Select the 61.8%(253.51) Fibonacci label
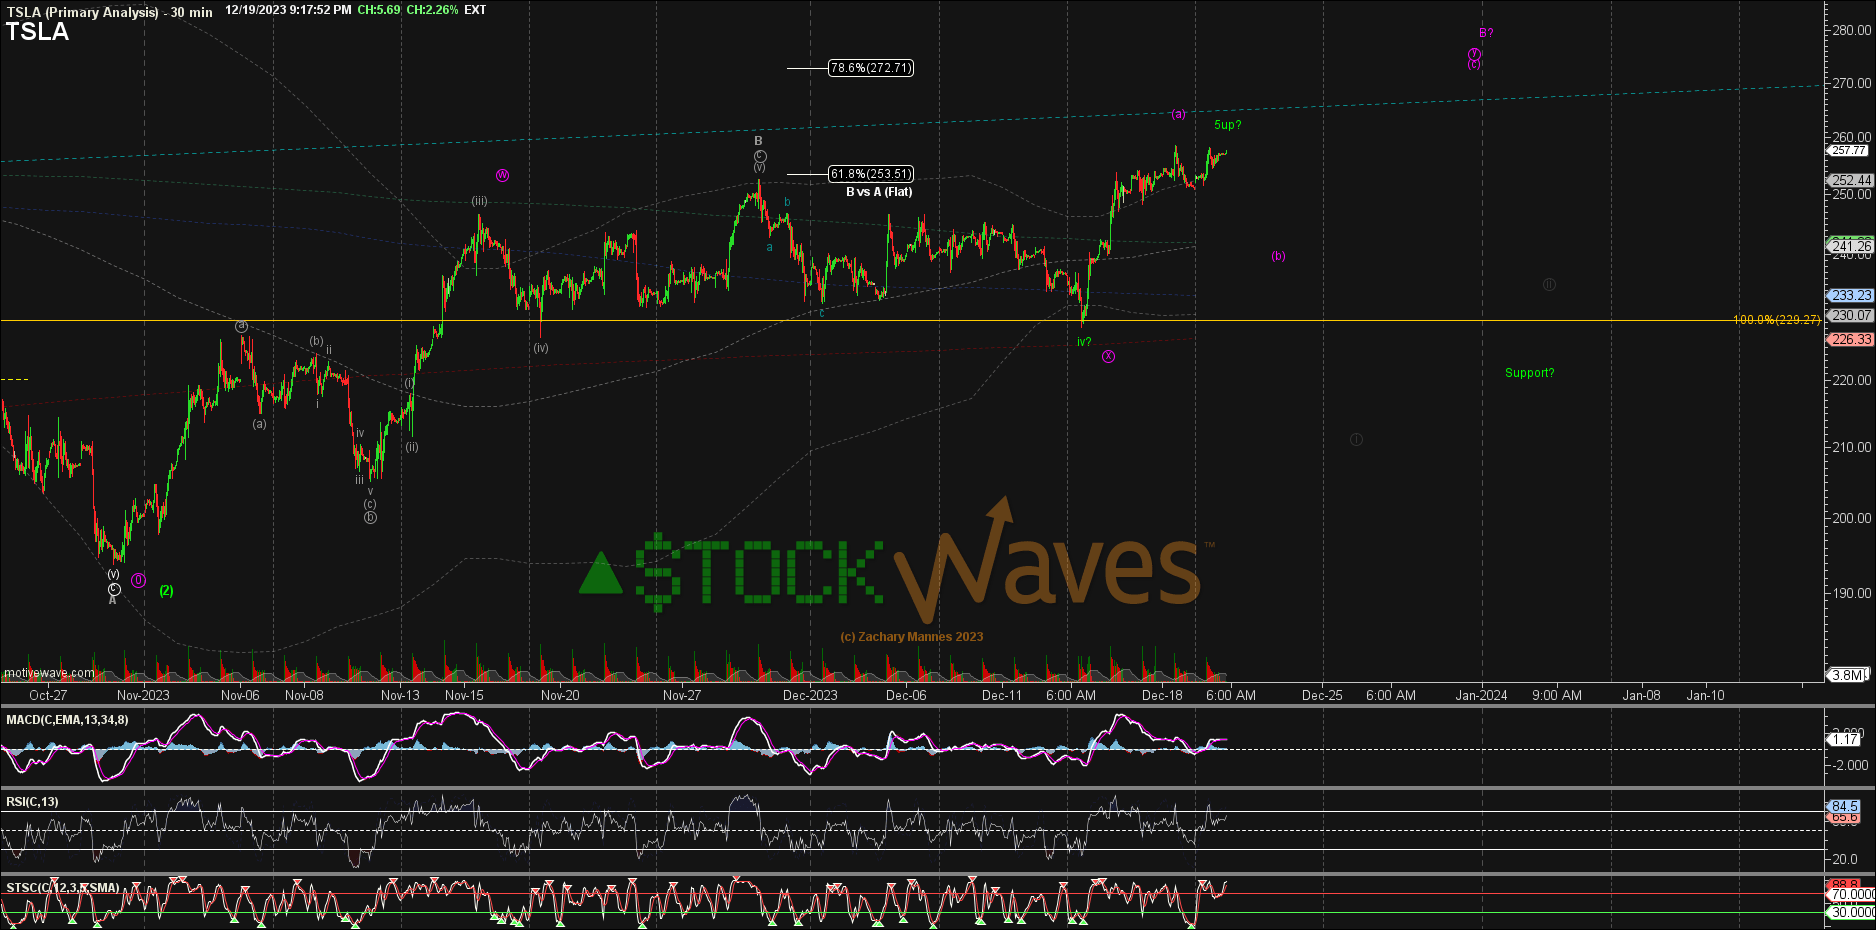The image size is (1876, 930). point(870,174)
